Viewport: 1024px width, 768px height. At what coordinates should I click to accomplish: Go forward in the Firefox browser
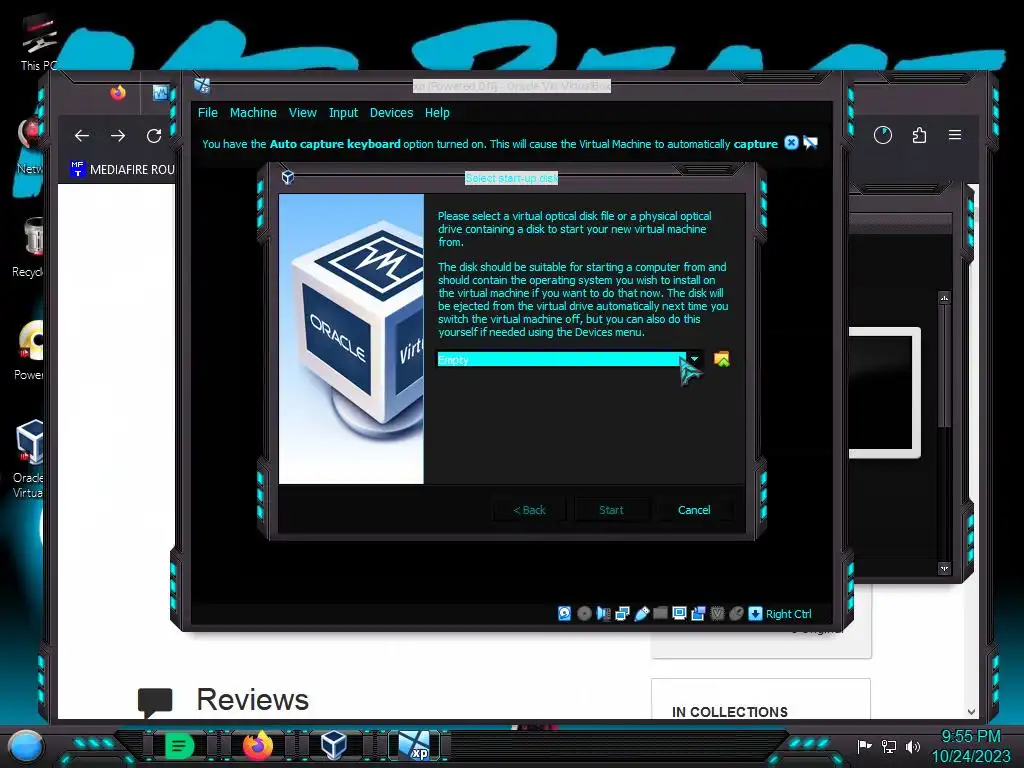click(118, 136)
